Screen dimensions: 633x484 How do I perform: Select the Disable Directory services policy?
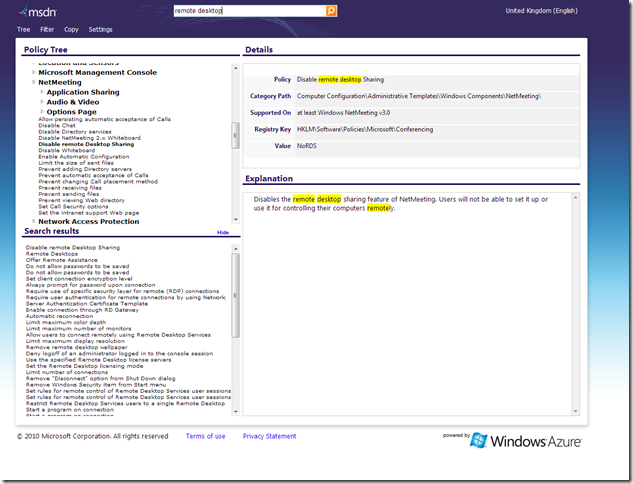[75, 132]
